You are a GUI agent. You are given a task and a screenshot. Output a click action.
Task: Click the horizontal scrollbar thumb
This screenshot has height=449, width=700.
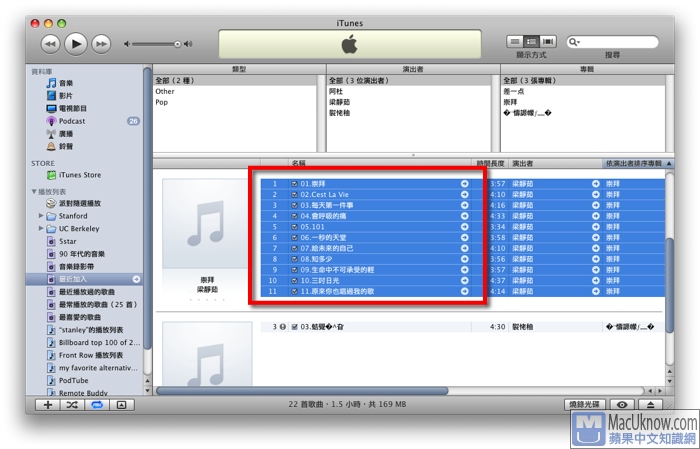pyautogui.click(x=302, y=391)
